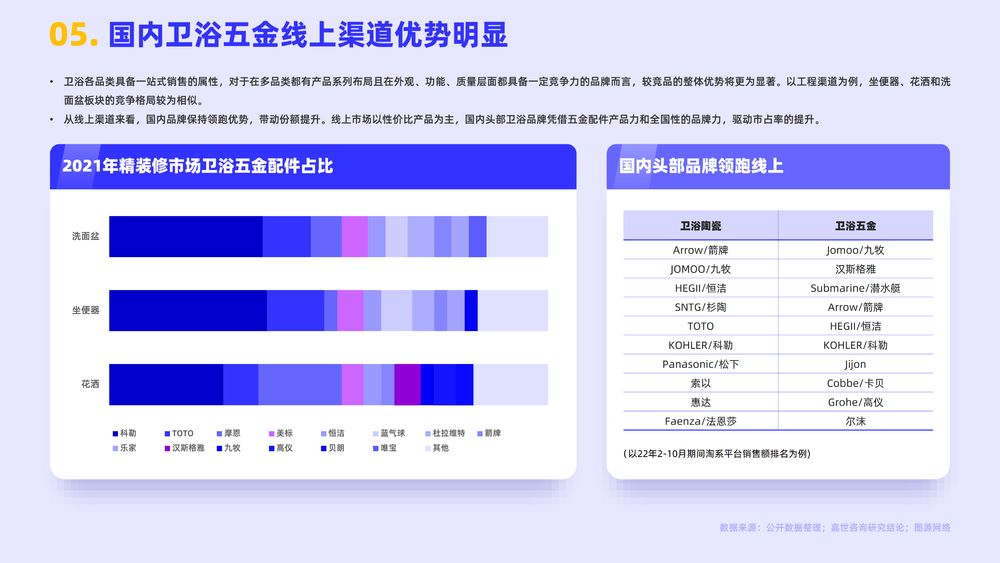Click the 蓝气球 legend entry

point(389,433)
